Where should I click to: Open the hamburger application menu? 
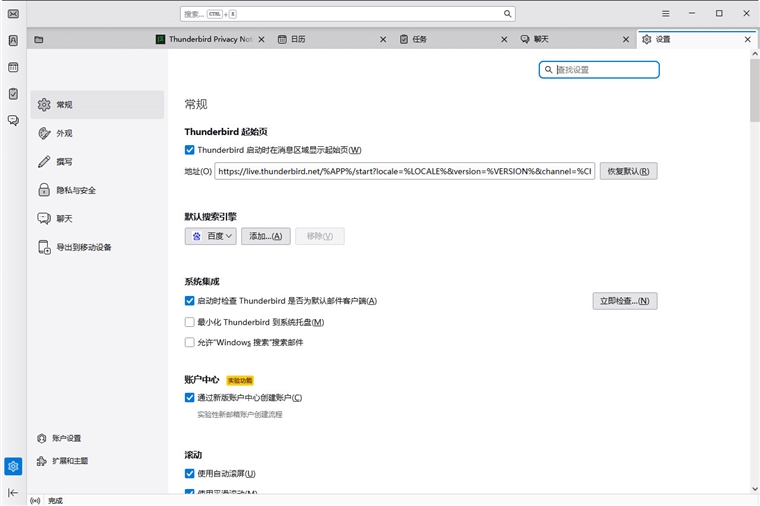(x=665, y=14)
